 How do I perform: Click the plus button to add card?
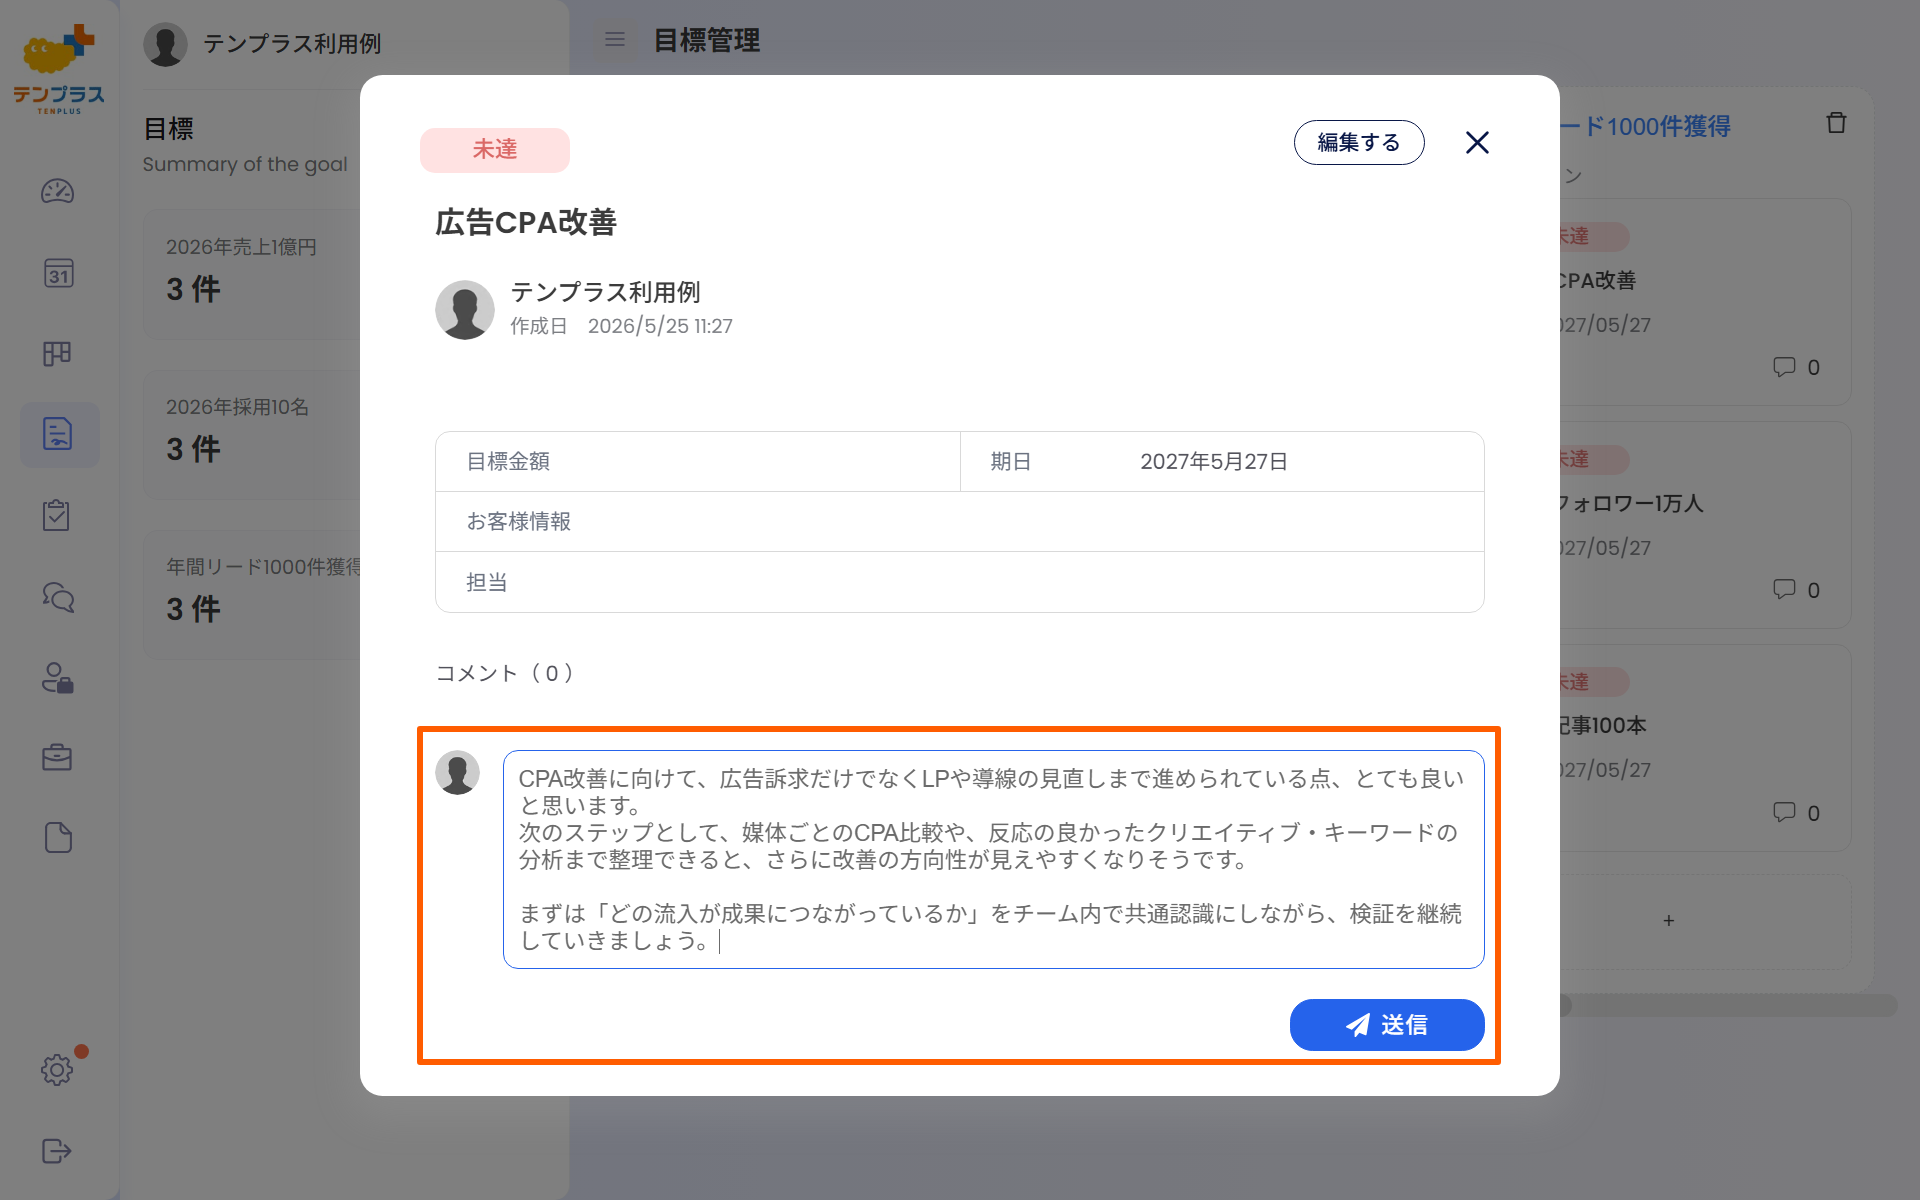coord(1669,921)
